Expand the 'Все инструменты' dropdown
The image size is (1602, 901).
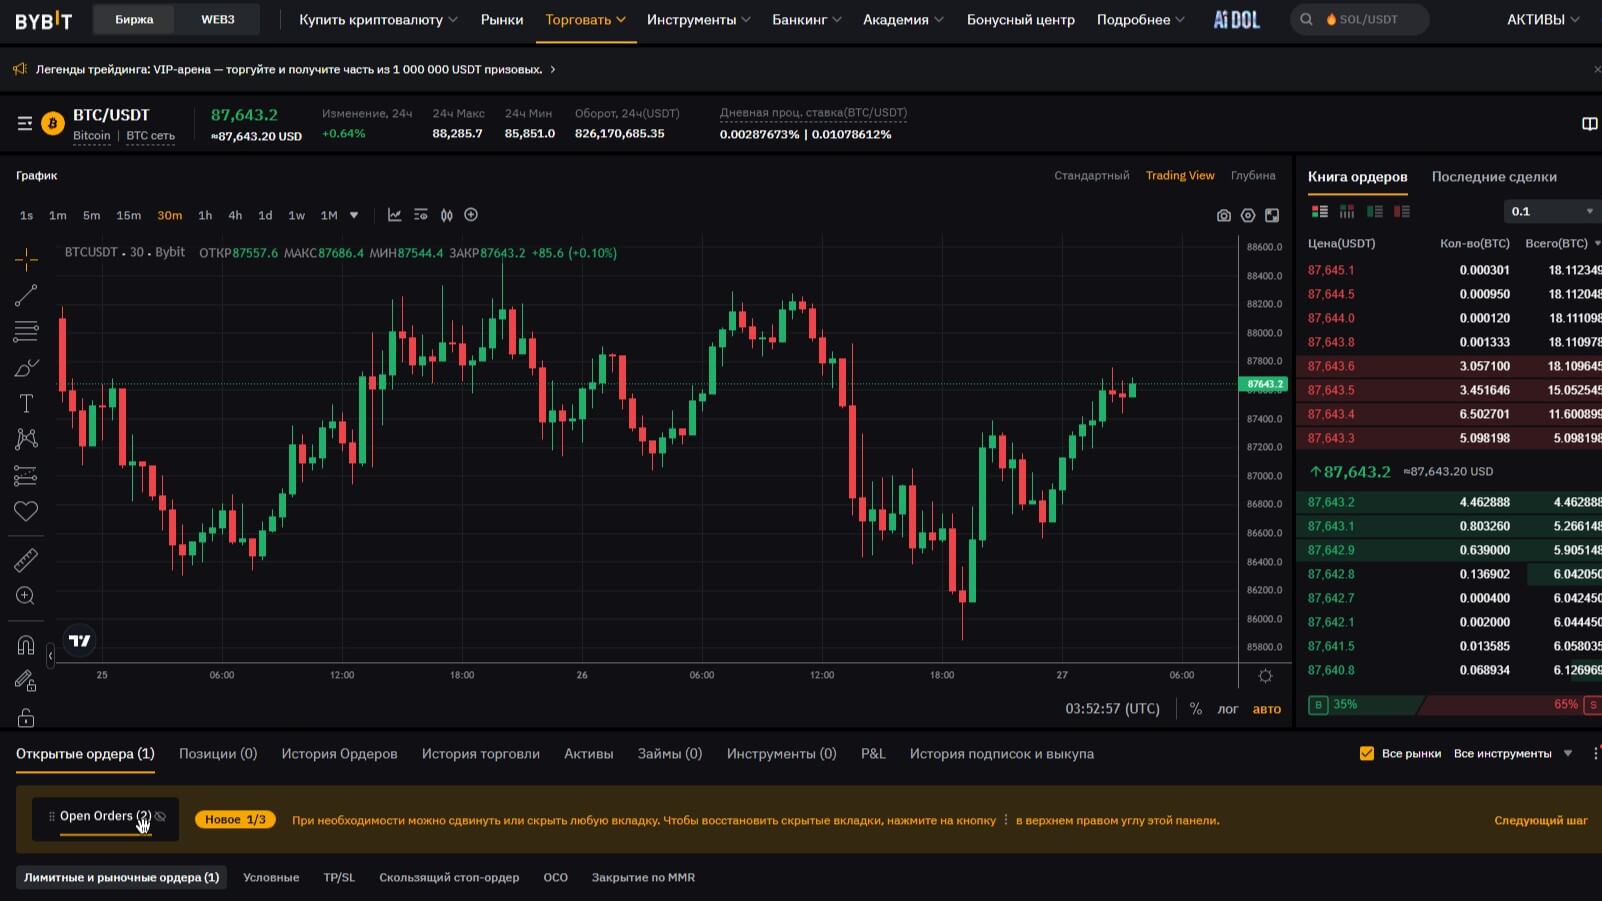(x=1512, y=754)
